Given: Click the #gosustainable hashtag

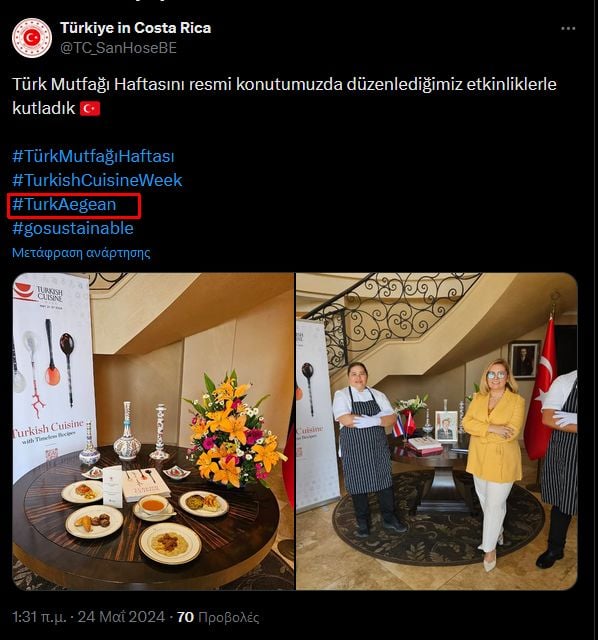Looking at the screenshot, I should click(73, 228).
